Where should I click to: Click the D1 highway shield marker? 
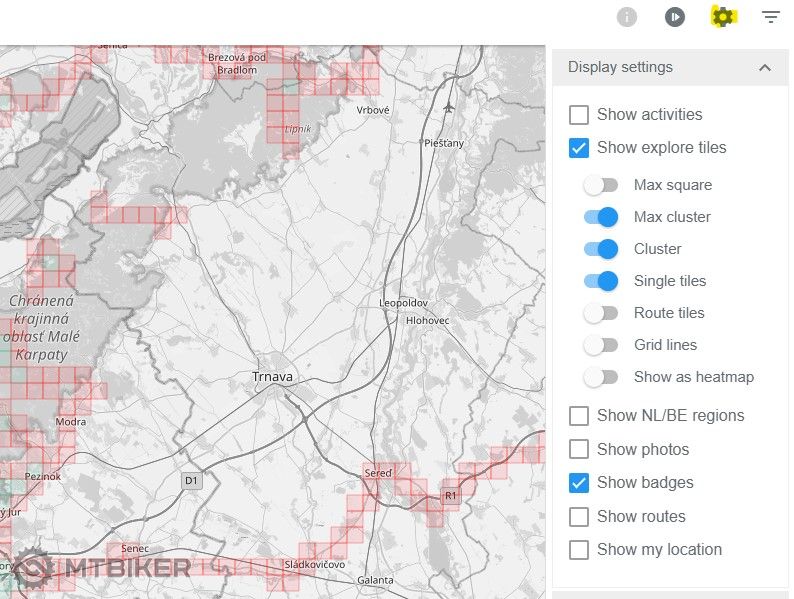(x=191, y=481)
